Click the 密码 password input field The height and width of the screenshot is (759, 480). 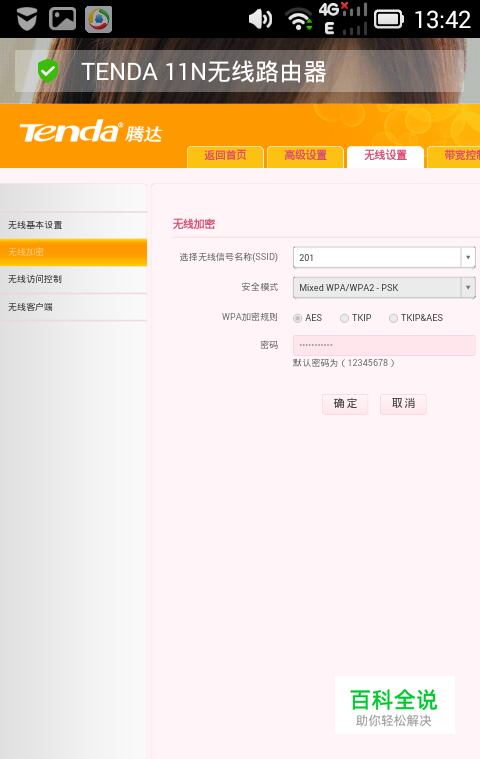coord(384,345)
